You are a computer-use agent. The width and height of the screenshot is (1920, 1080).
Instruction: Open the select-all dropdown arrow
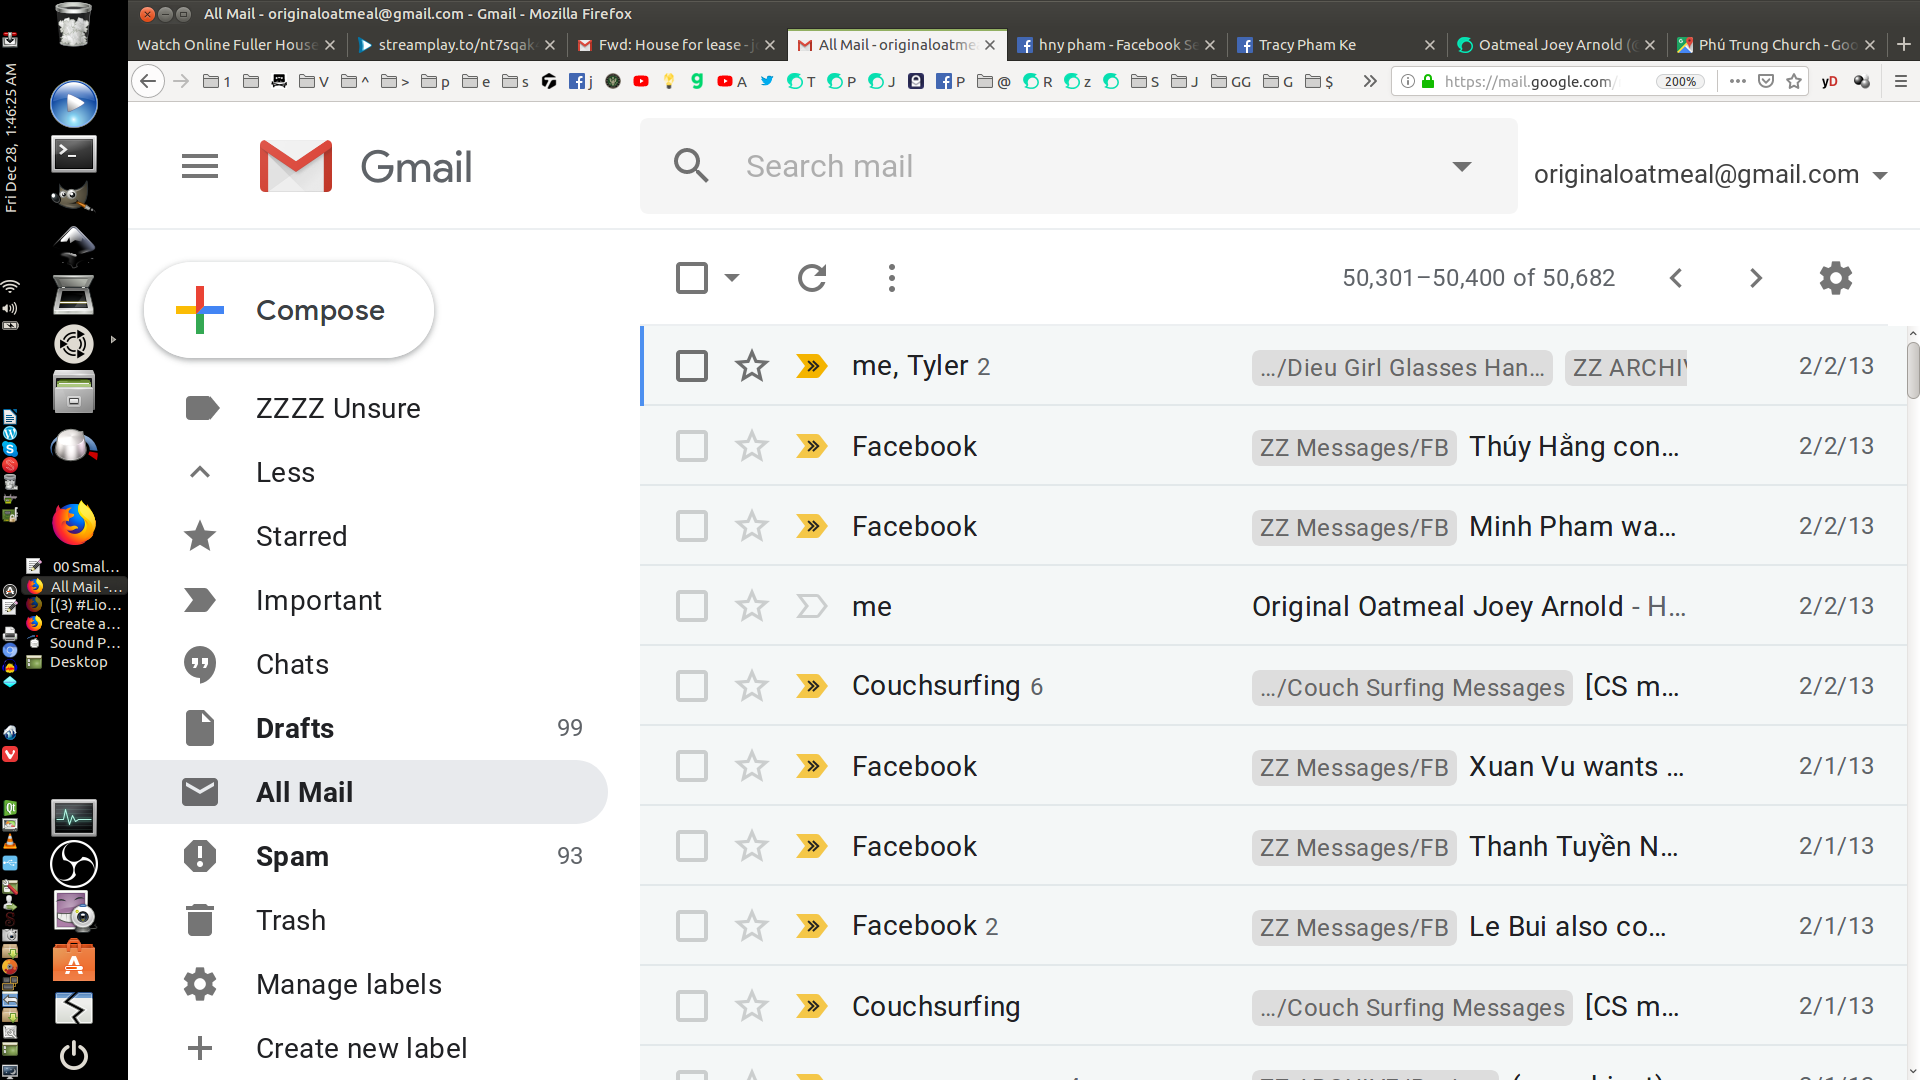pyautogui.click(x=731, y=278)
